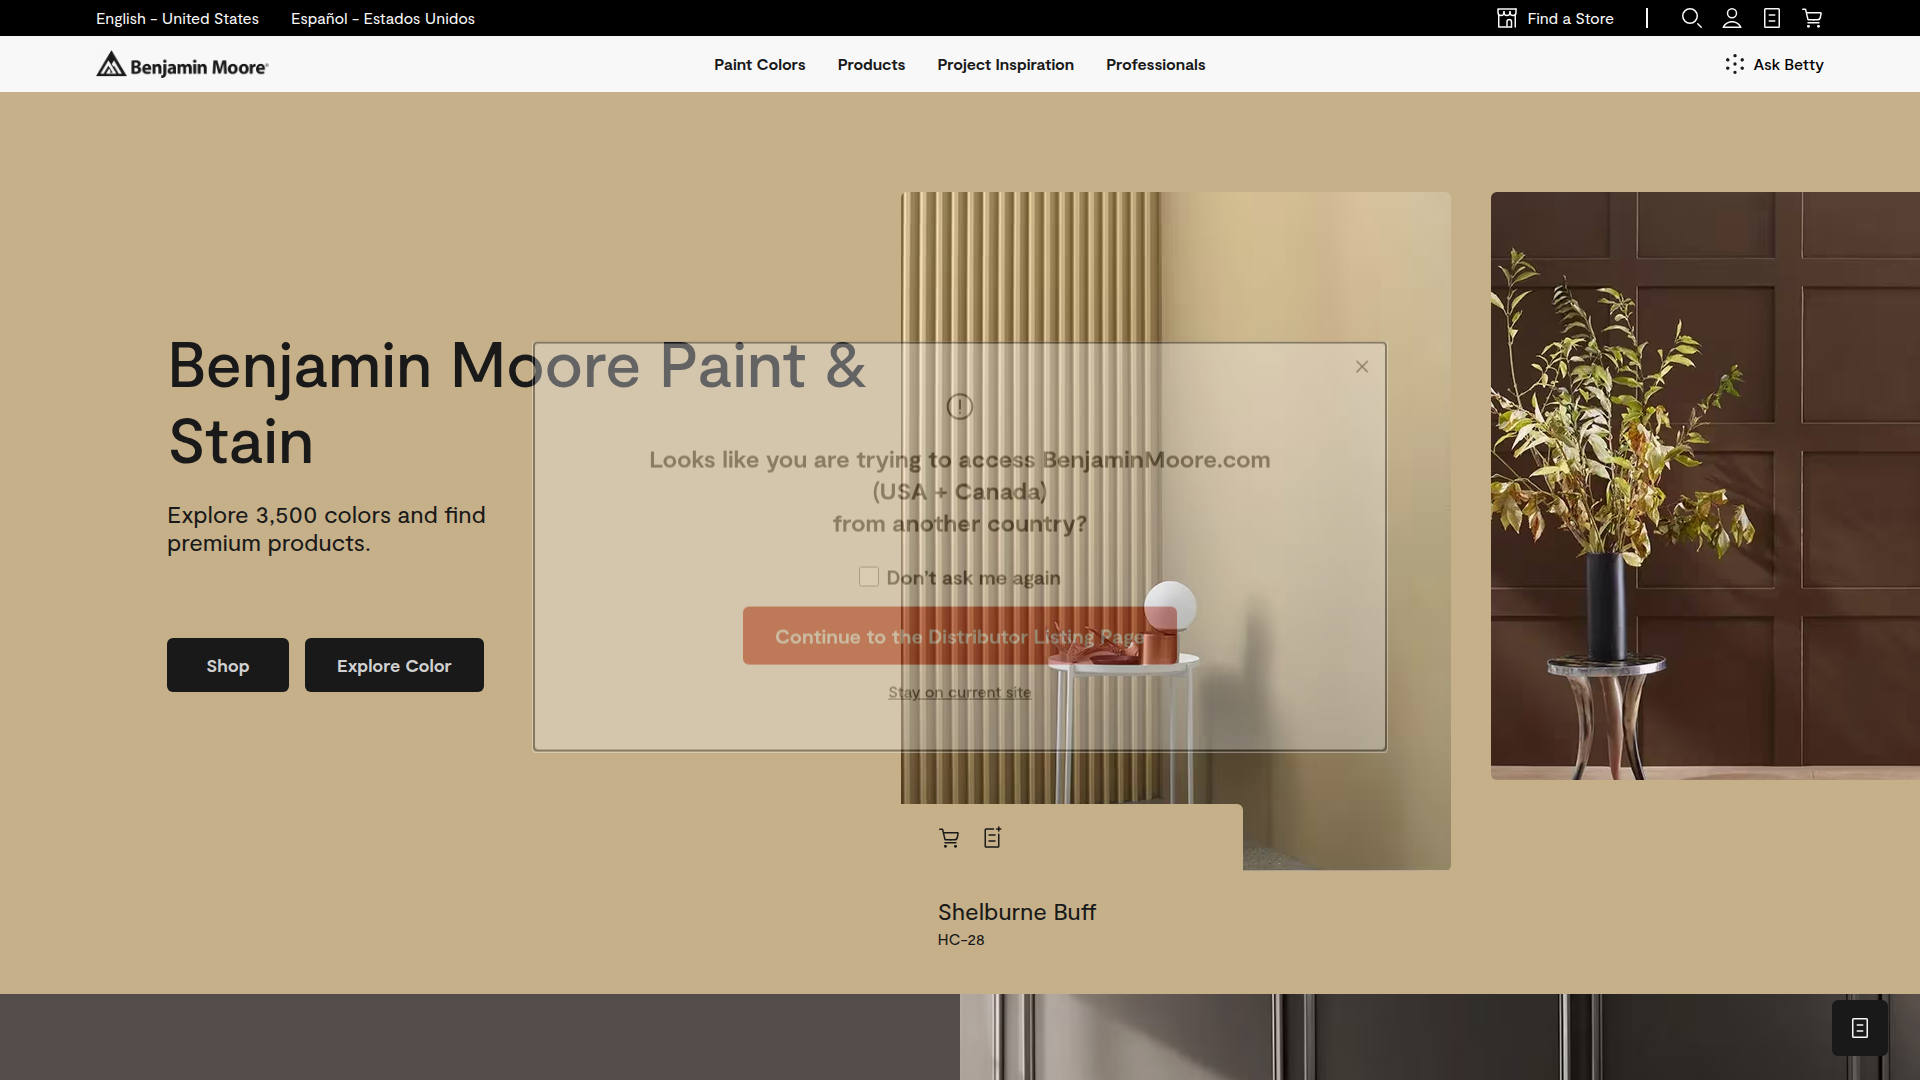
Task: Switch language to Español – Estados Unidos
Action: [x=382, y=18]
